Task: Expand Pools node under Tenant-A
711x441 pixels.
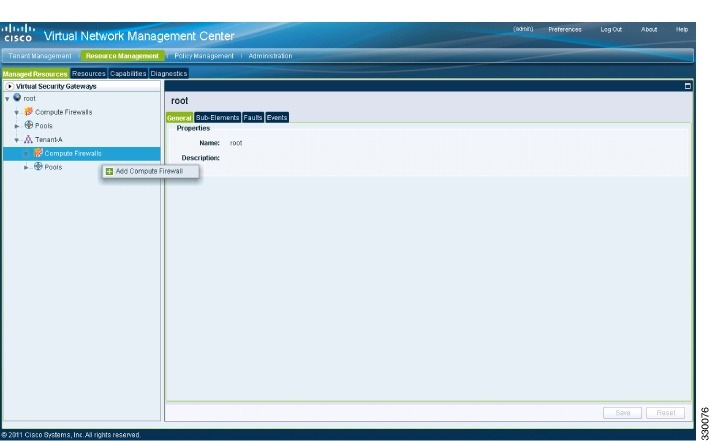Action: point(26,167)
